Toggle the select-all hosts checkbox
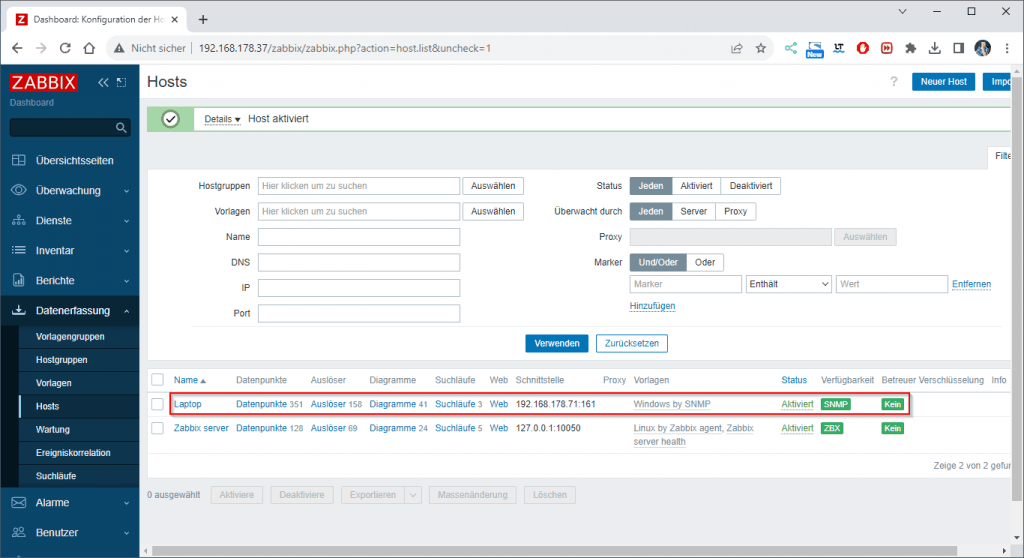Viewport: 1024px width, 558px height. [x=157, y=380]
